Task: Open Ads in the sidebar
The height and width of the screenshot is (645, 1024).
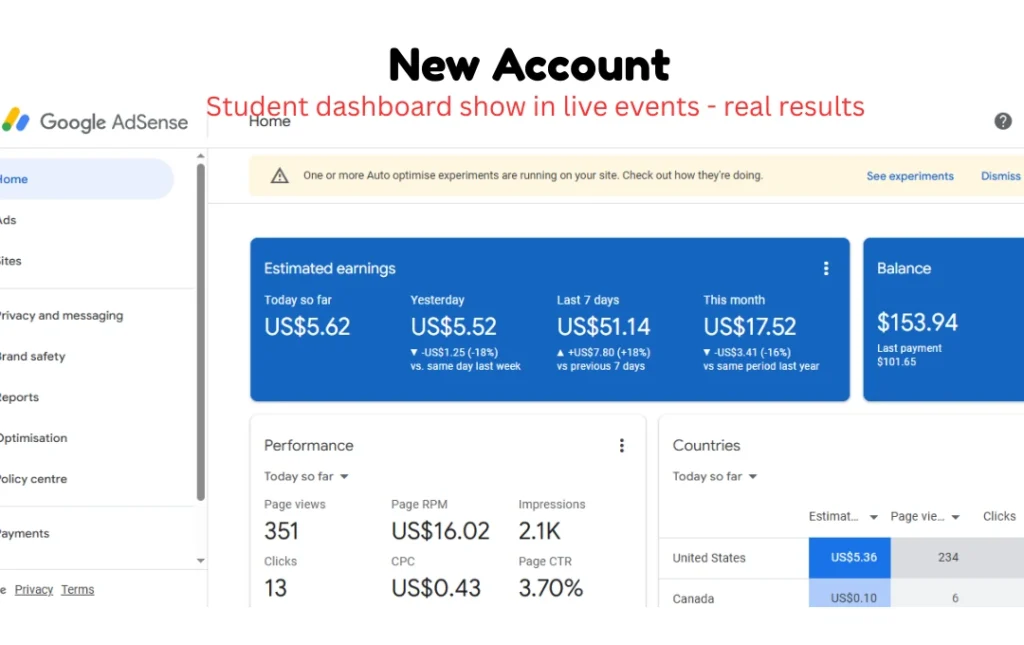Action: pos(8,220)
